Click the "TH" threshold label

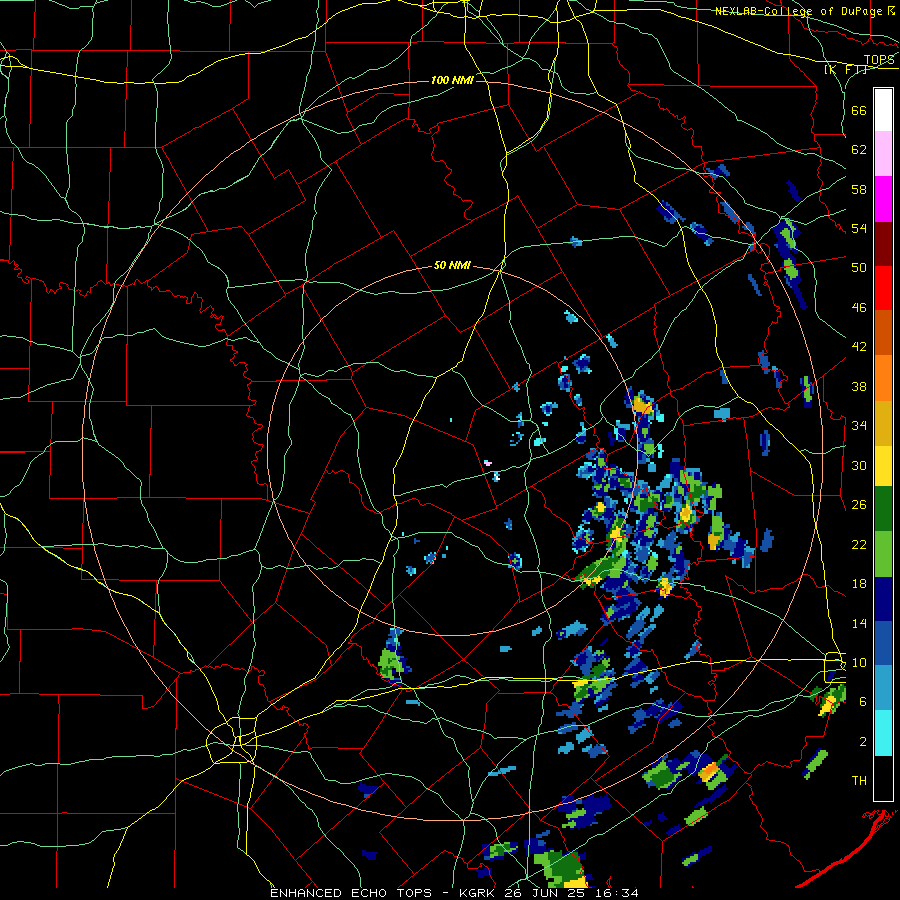tap(859, 781)
